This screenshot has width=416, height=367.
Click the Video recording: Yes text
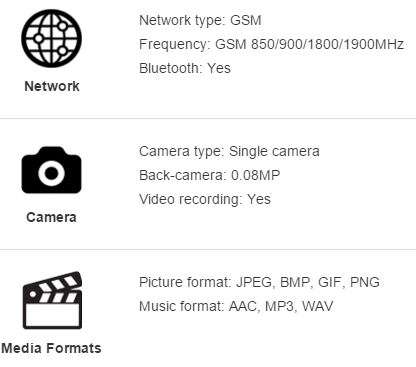[205, 199]
